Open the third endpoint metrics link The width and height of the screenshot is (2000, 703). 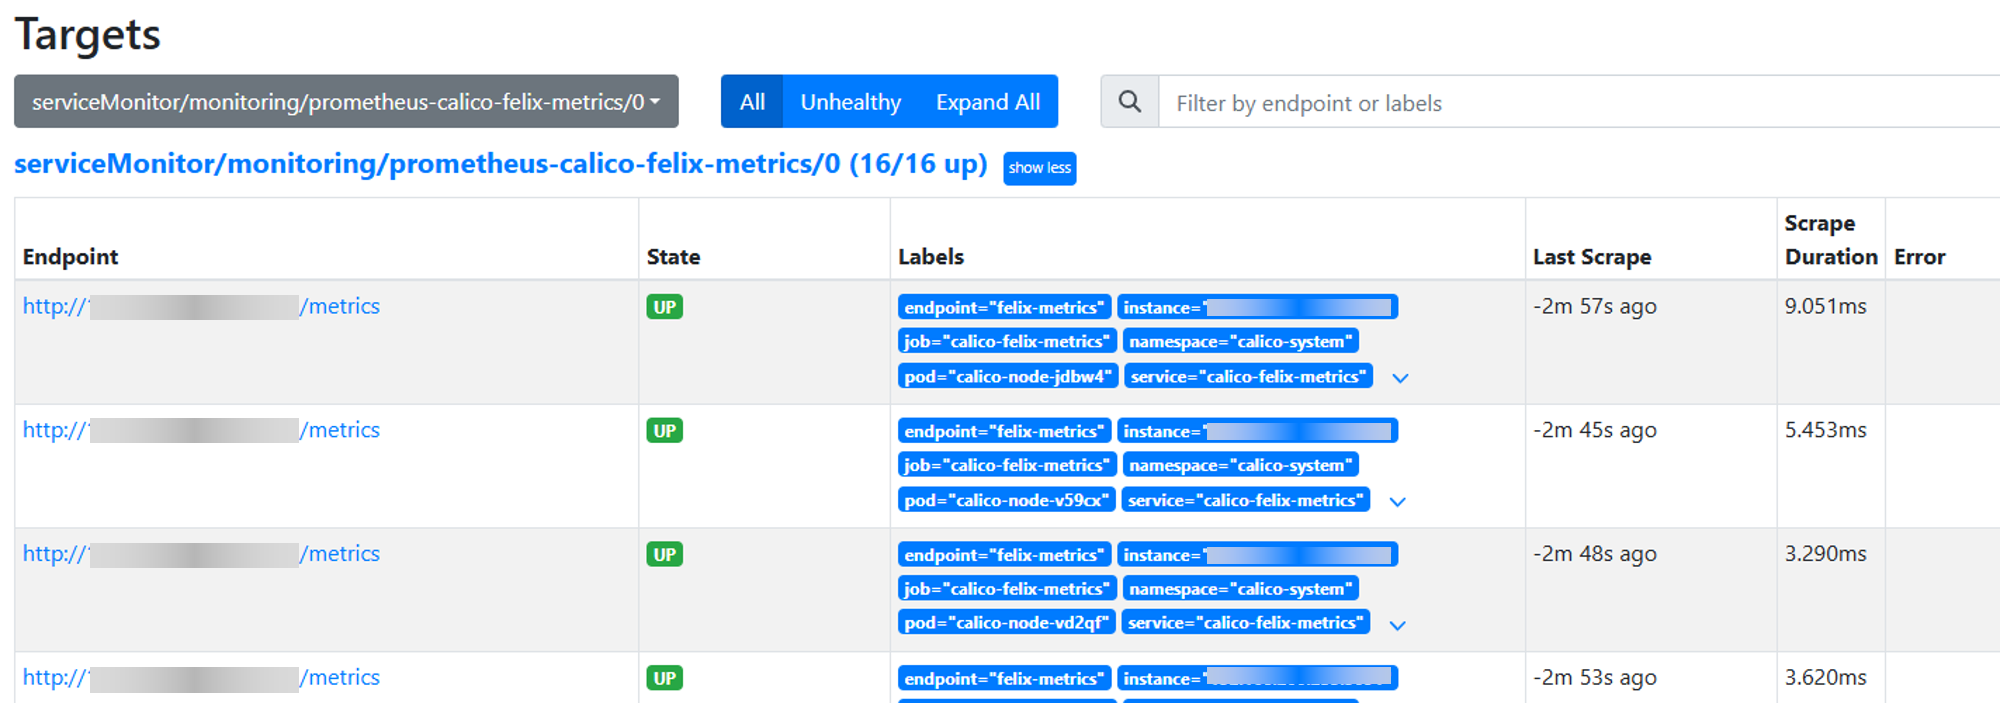(x=201, y=554)
